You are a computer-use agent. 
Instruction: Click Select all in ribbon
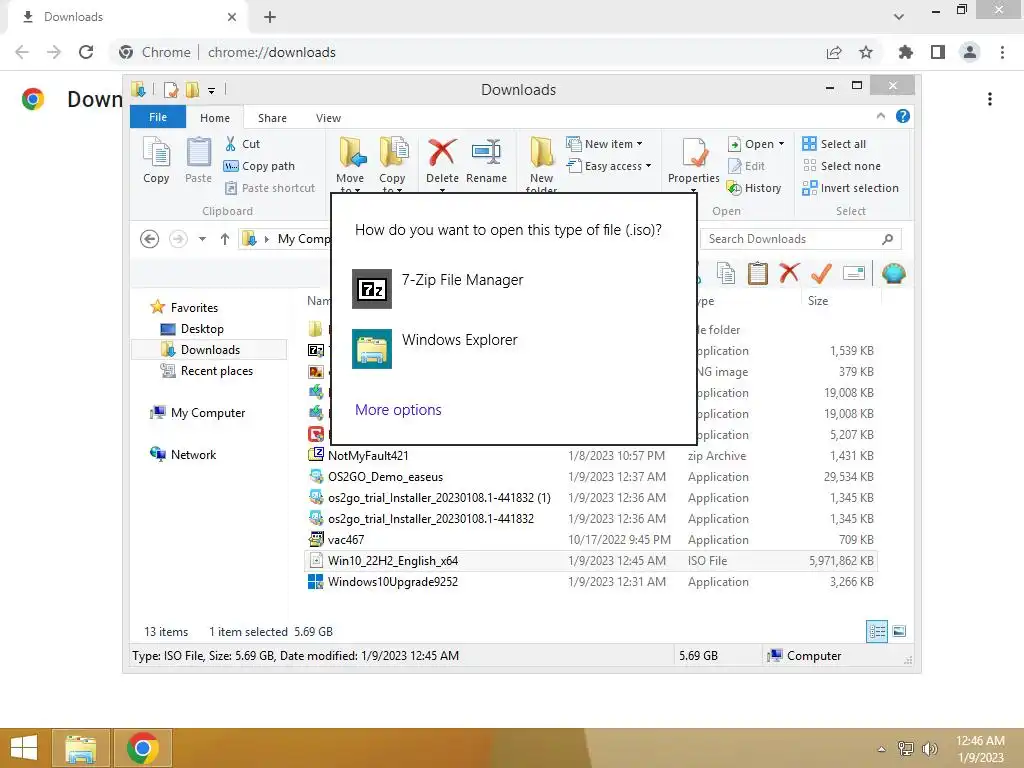[834, 144]
